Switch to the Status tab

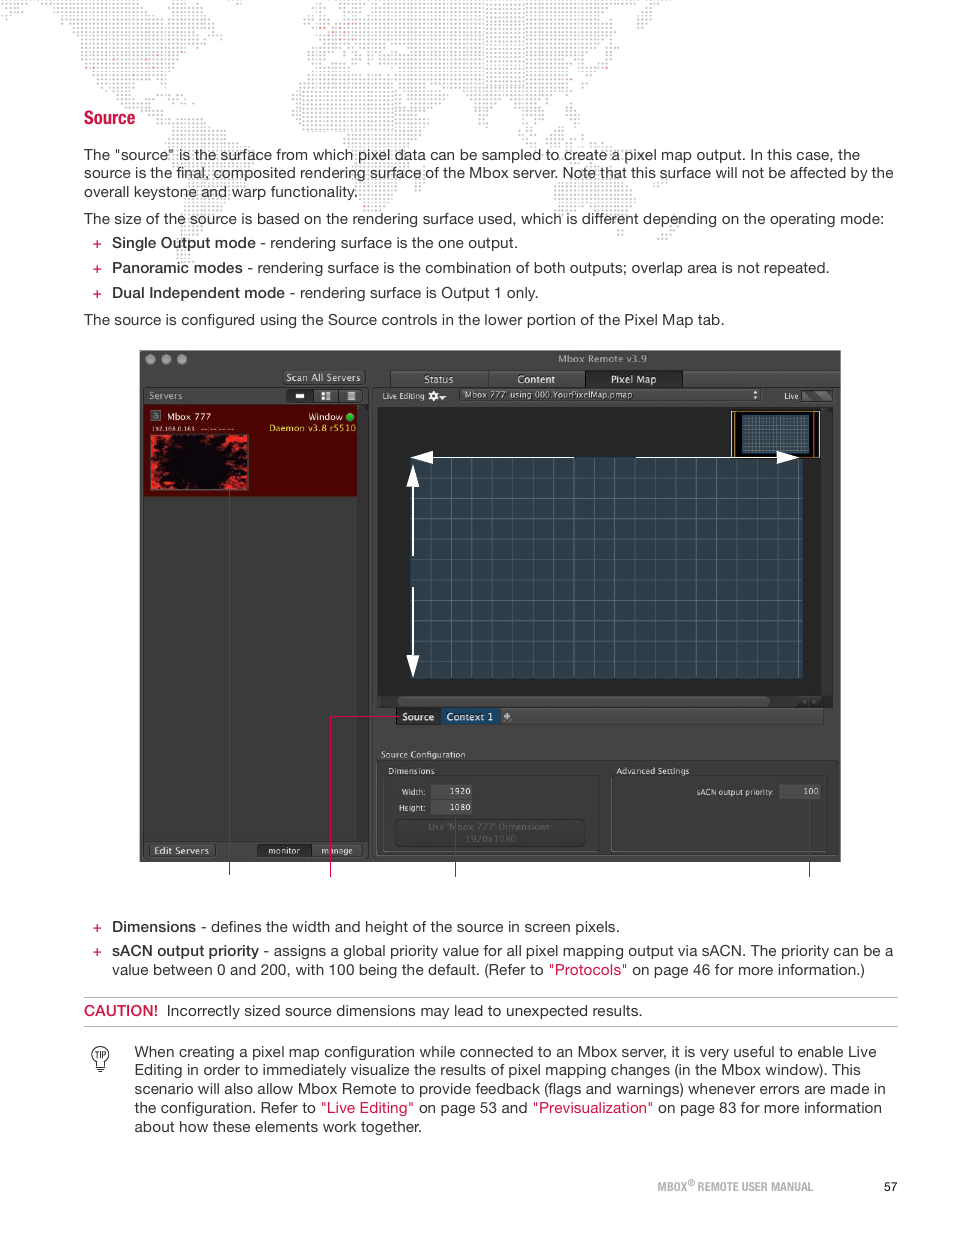(438, 380)
